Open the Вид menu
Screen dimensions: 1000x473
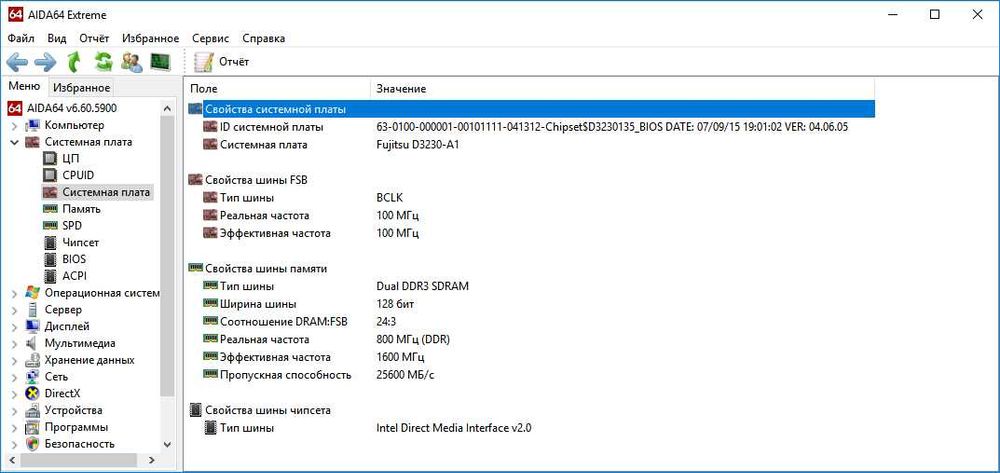click(x=57, y=38)
